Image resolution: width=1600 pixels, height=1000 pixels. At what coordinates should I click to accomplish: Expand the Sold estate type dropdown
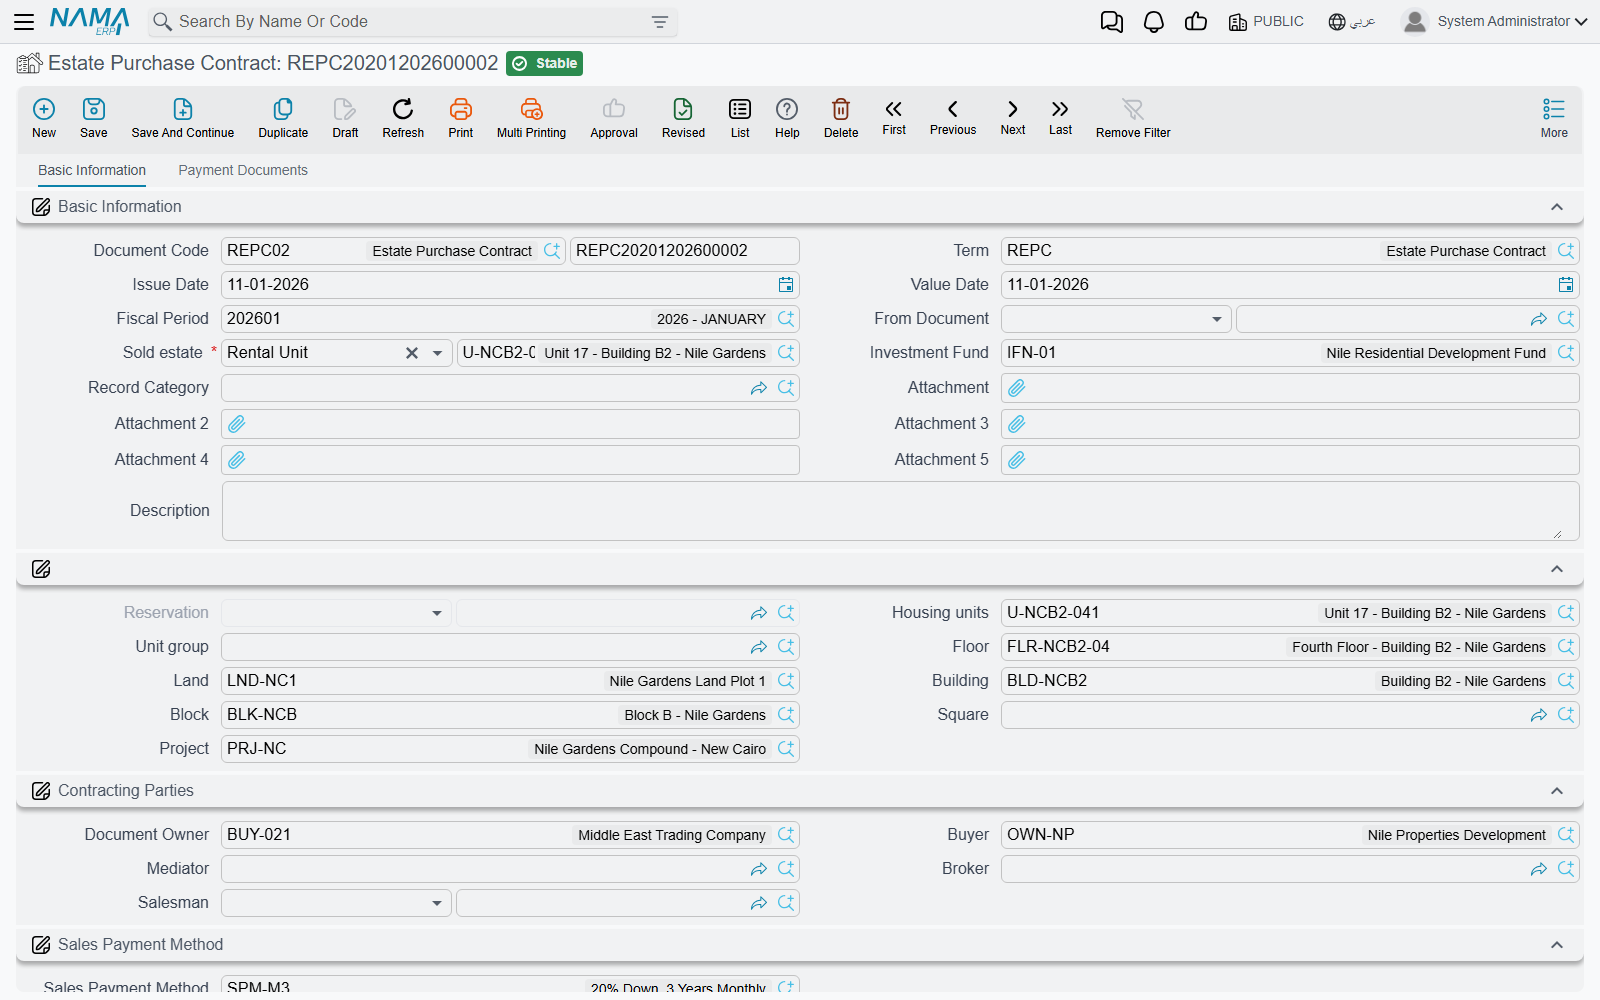click(x=437, y=353)
